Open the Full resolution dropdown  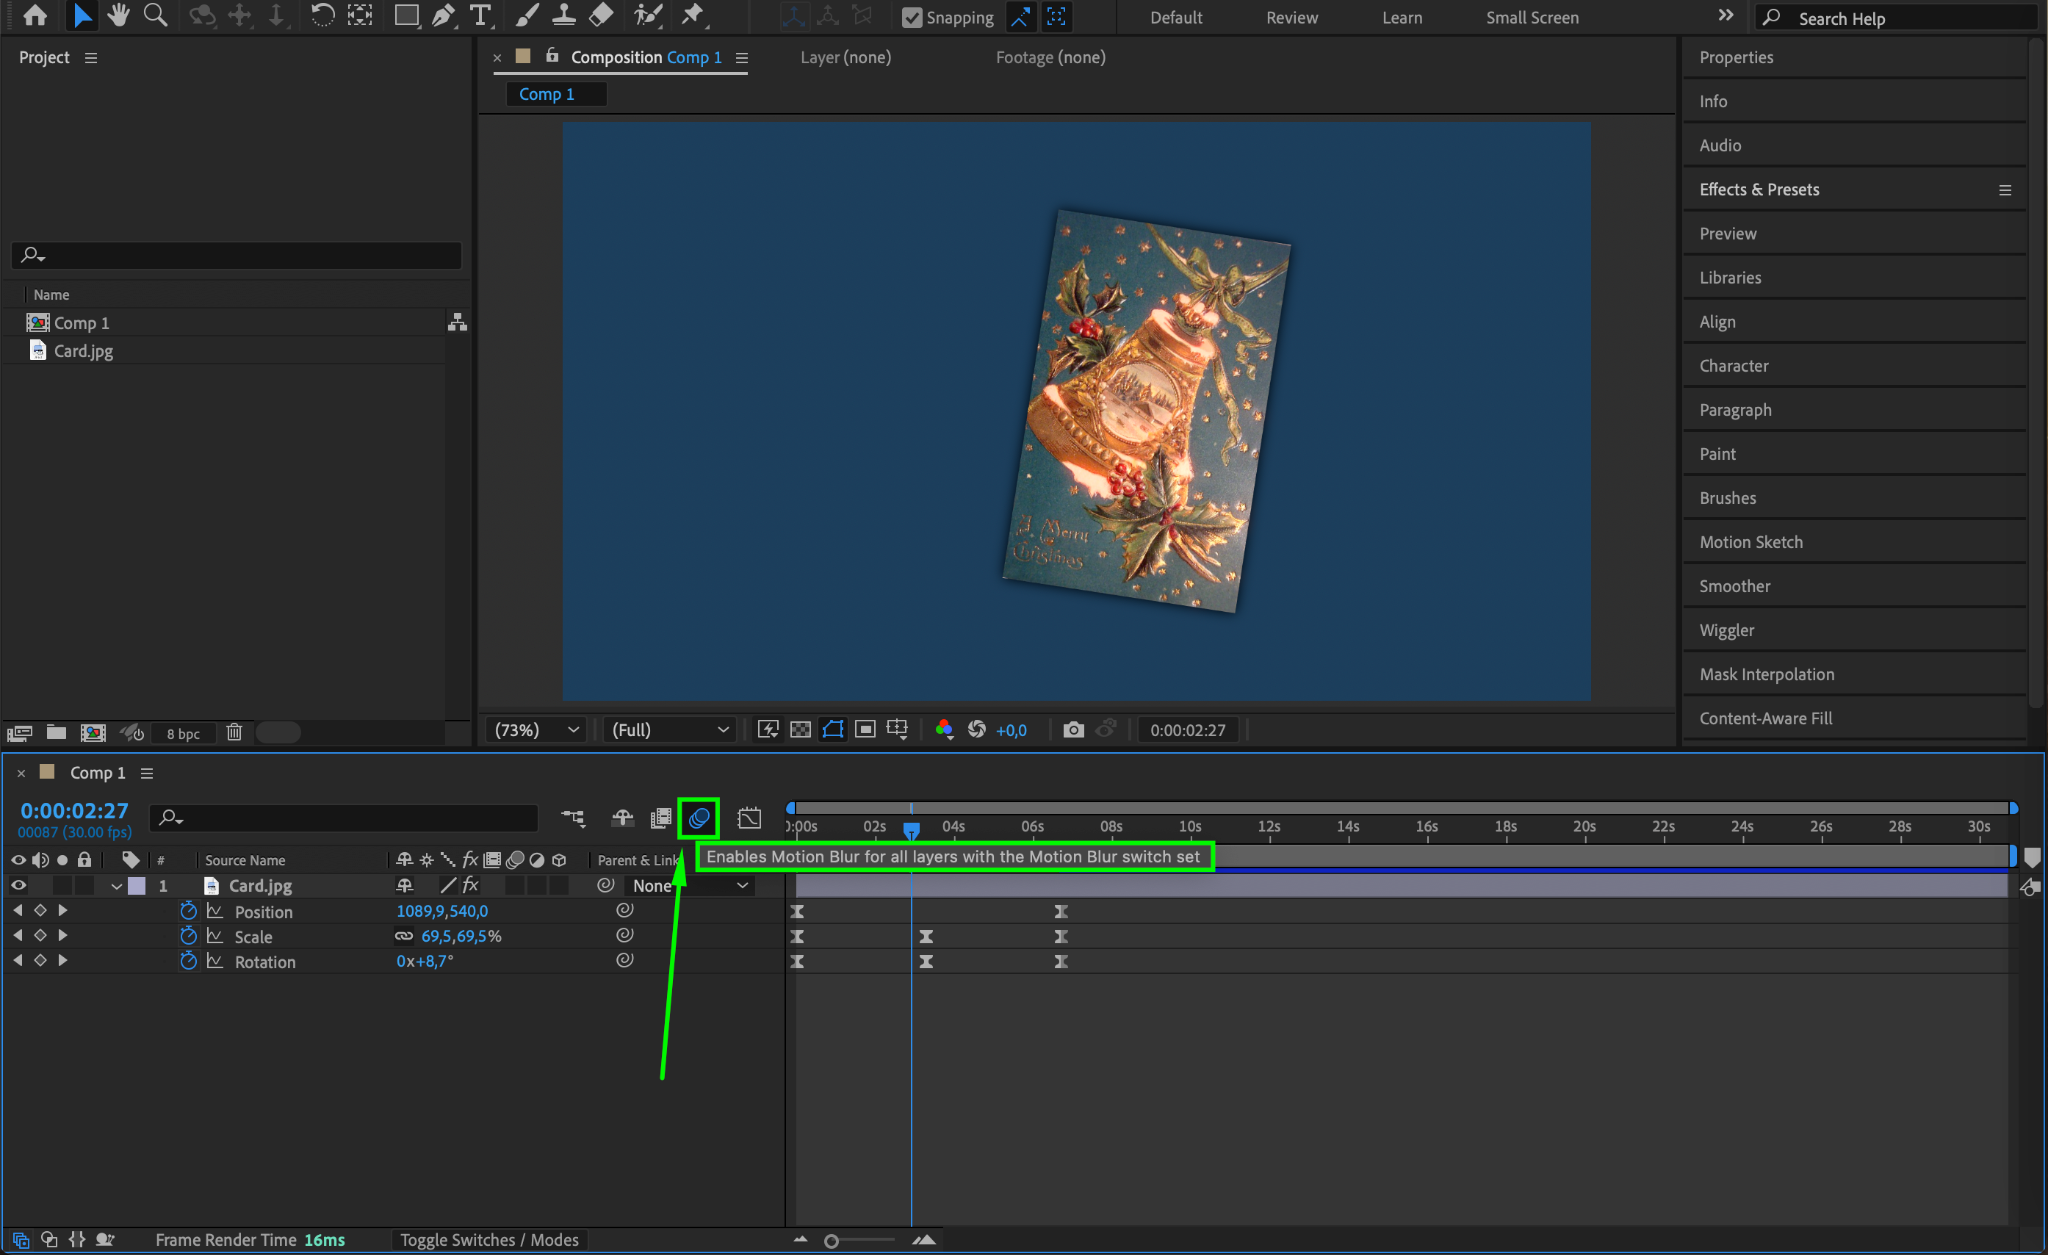(x=669, y=730)
